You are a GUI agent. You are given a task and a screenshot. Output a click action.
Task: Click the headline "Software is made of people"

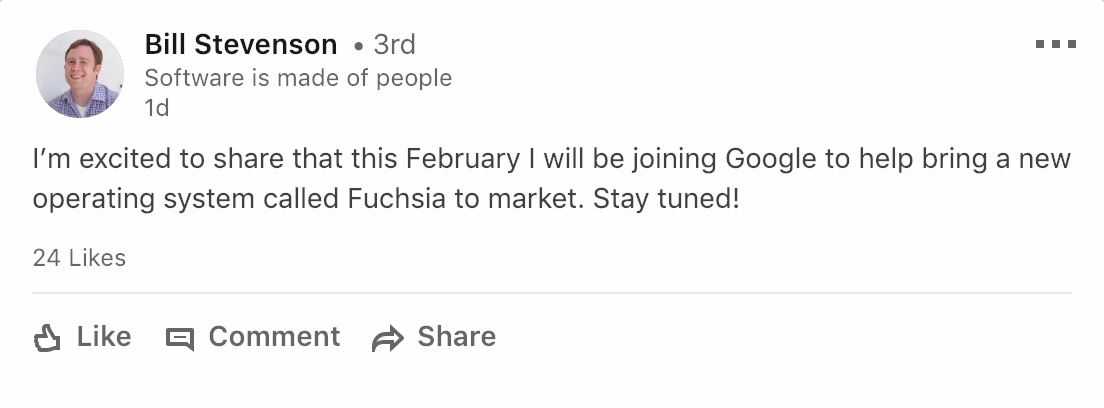tap(298, 78)
